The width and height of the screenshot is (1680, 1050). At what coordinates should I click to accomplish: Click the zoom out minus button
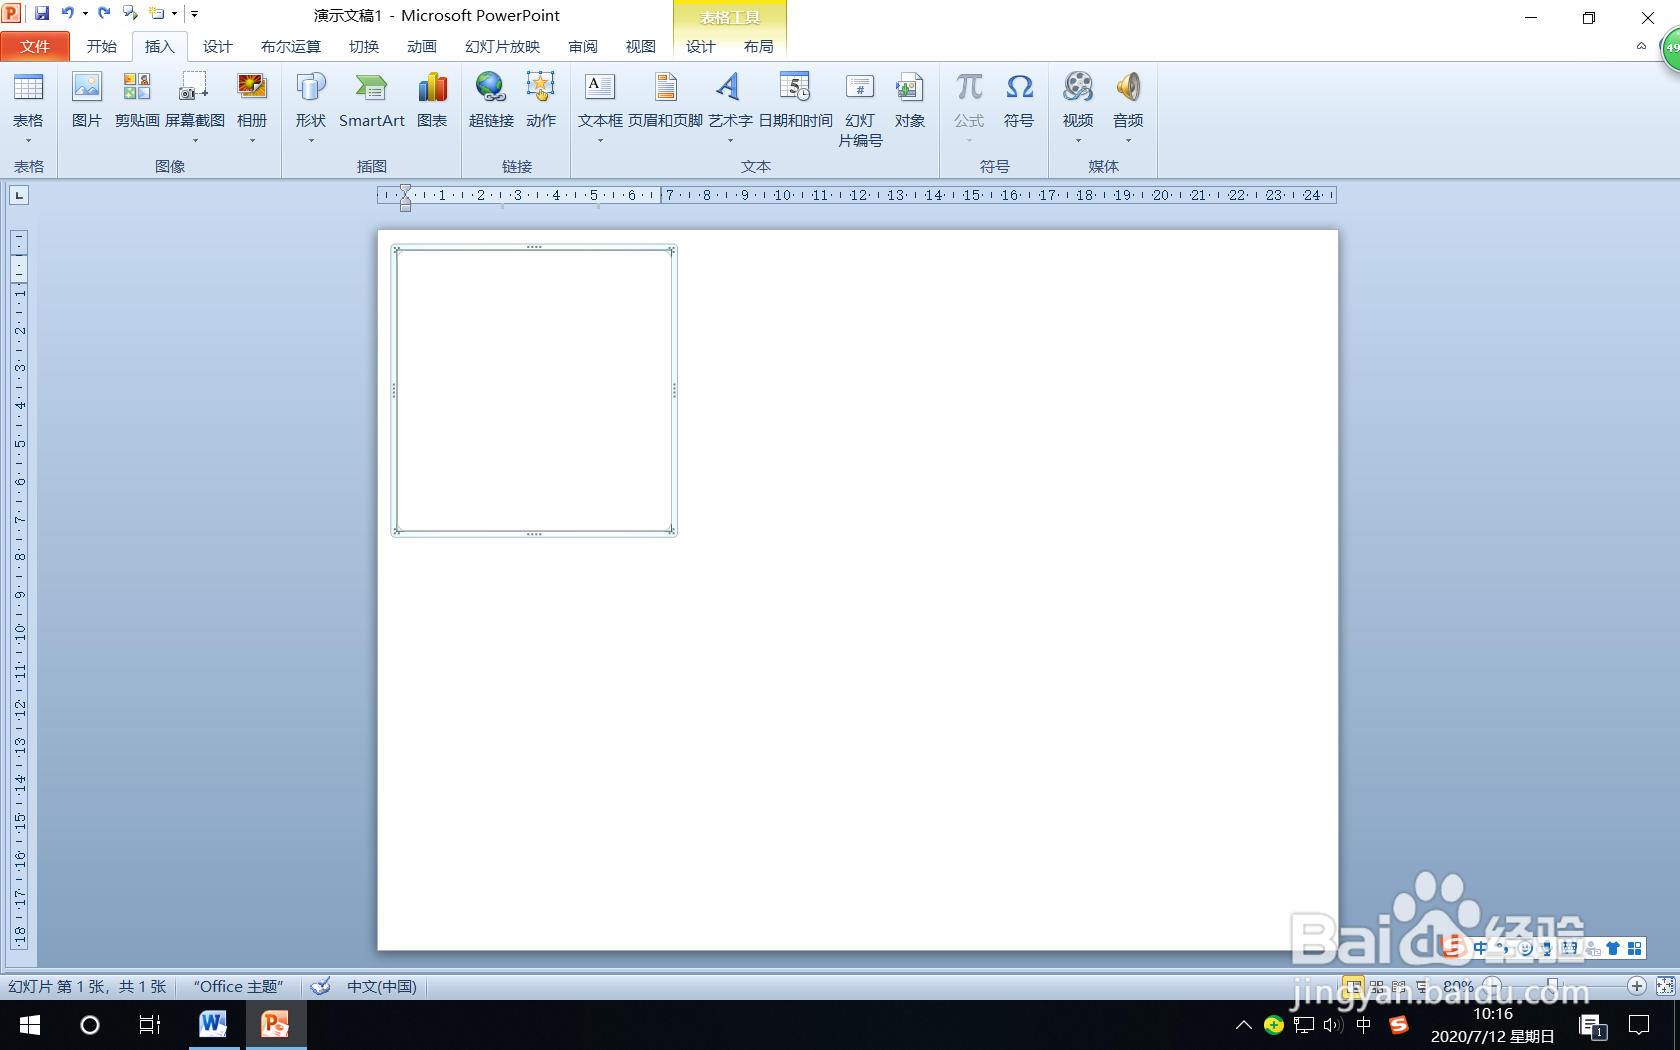(1492, 986)
